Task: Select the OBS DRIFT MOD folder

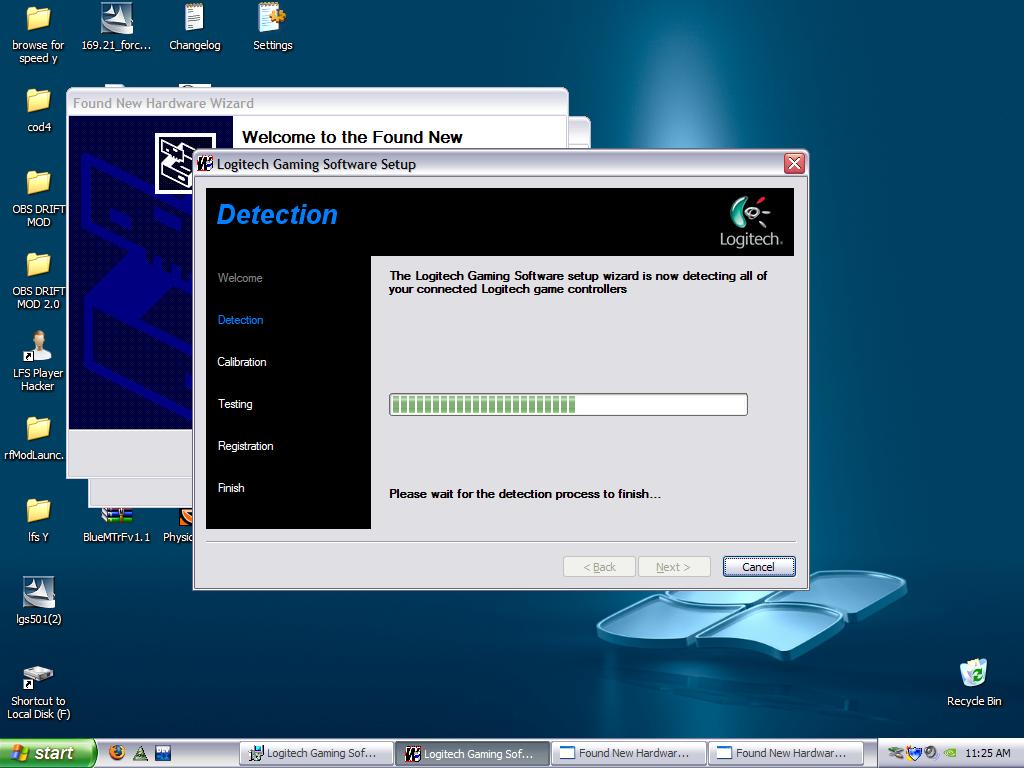Action: pos(39,198)
